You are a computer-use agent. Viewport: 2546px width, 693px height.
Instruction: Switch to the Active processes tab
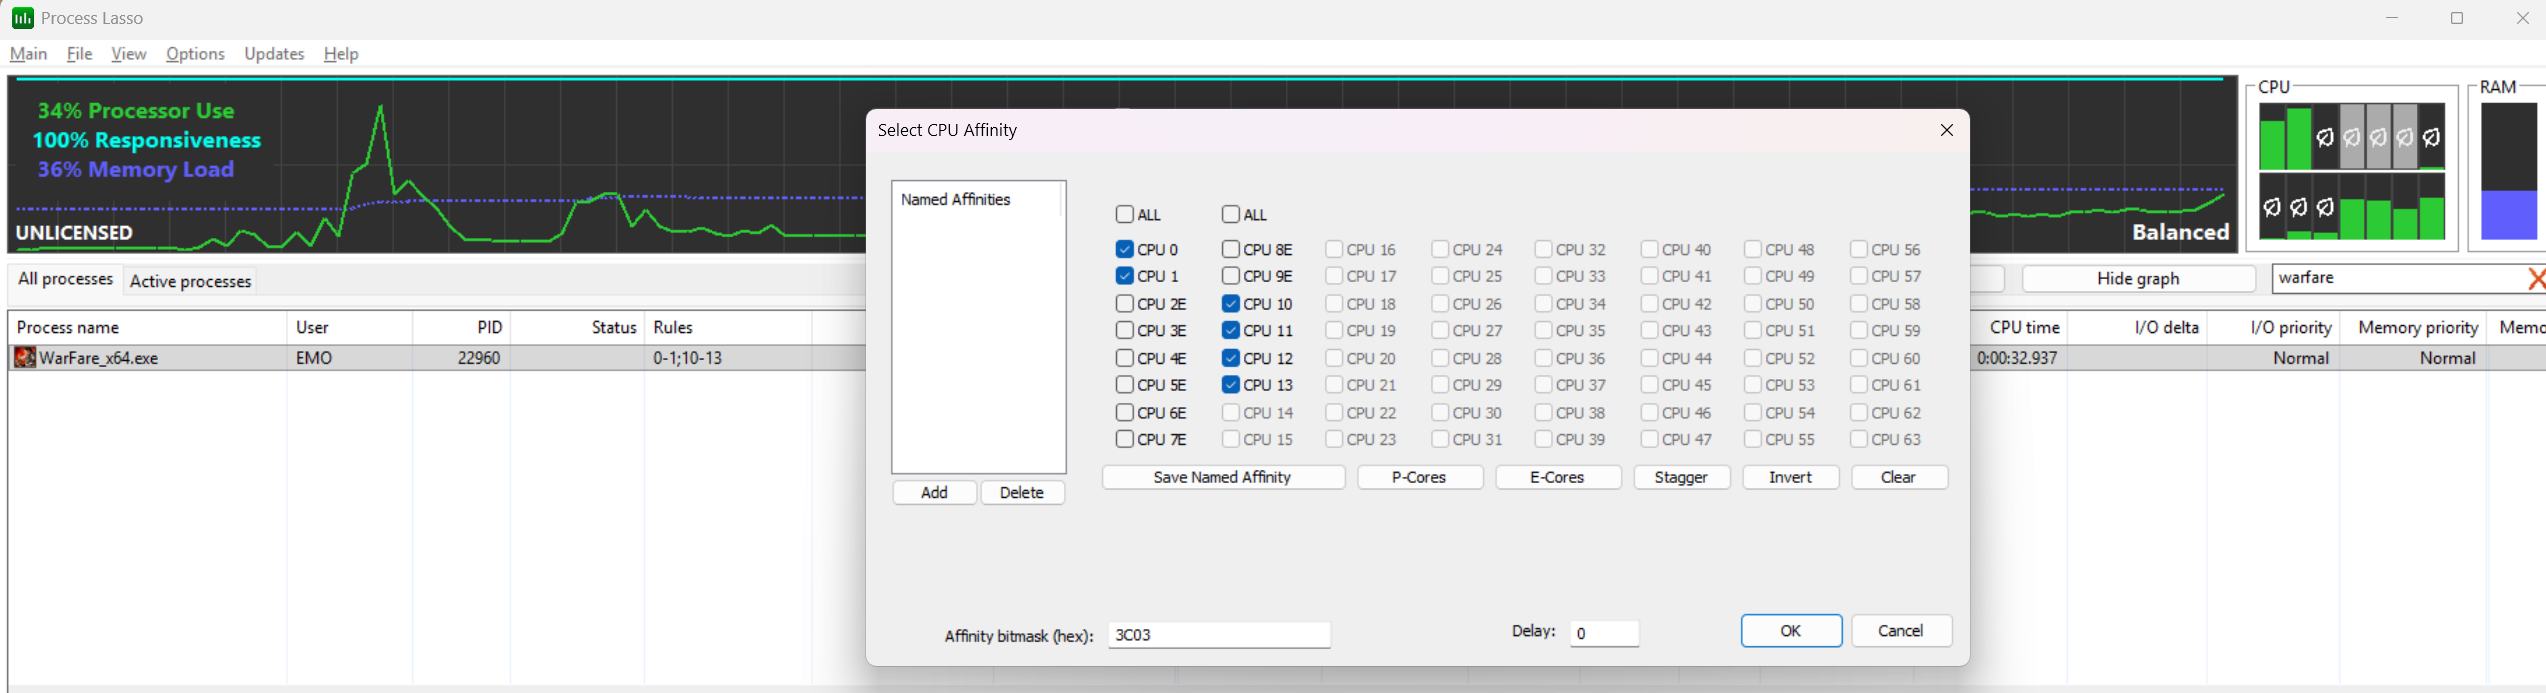pyautogui.click(x=190, y=281)
